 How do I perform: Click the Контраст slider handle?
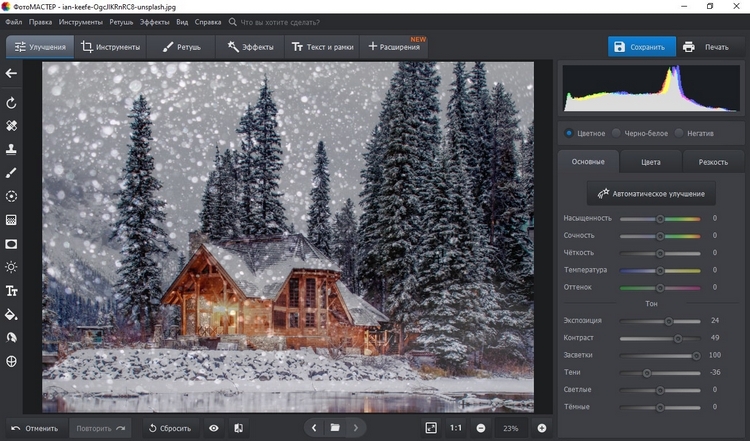(x=677, y=339)
